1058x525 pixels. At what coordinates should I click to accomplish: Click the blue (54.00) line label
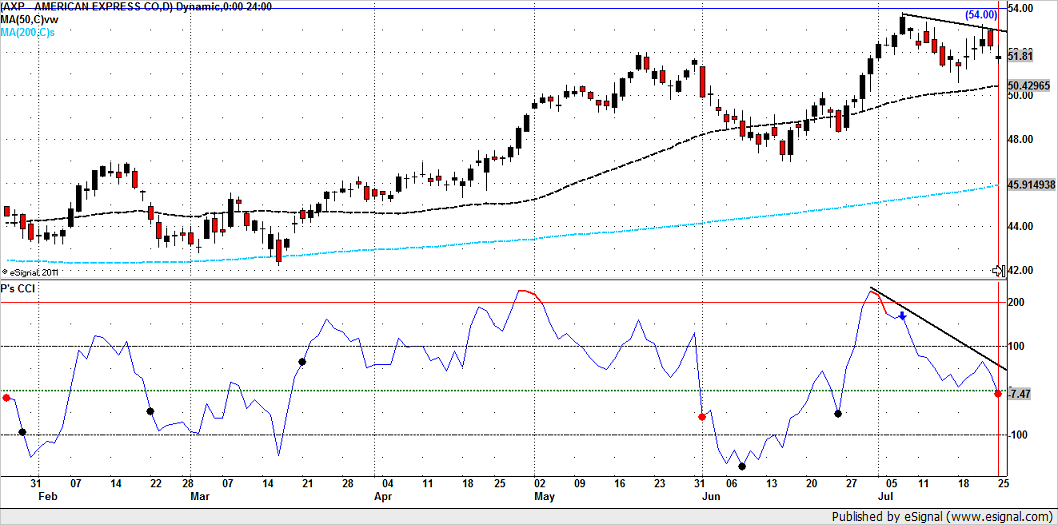(981, 14)
